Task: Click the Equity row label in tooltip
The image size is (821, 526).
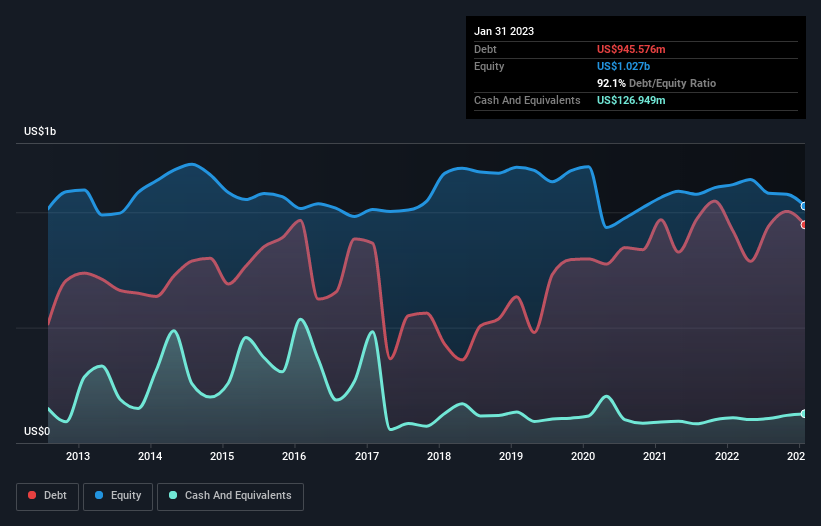Action: tap(489, 66)
